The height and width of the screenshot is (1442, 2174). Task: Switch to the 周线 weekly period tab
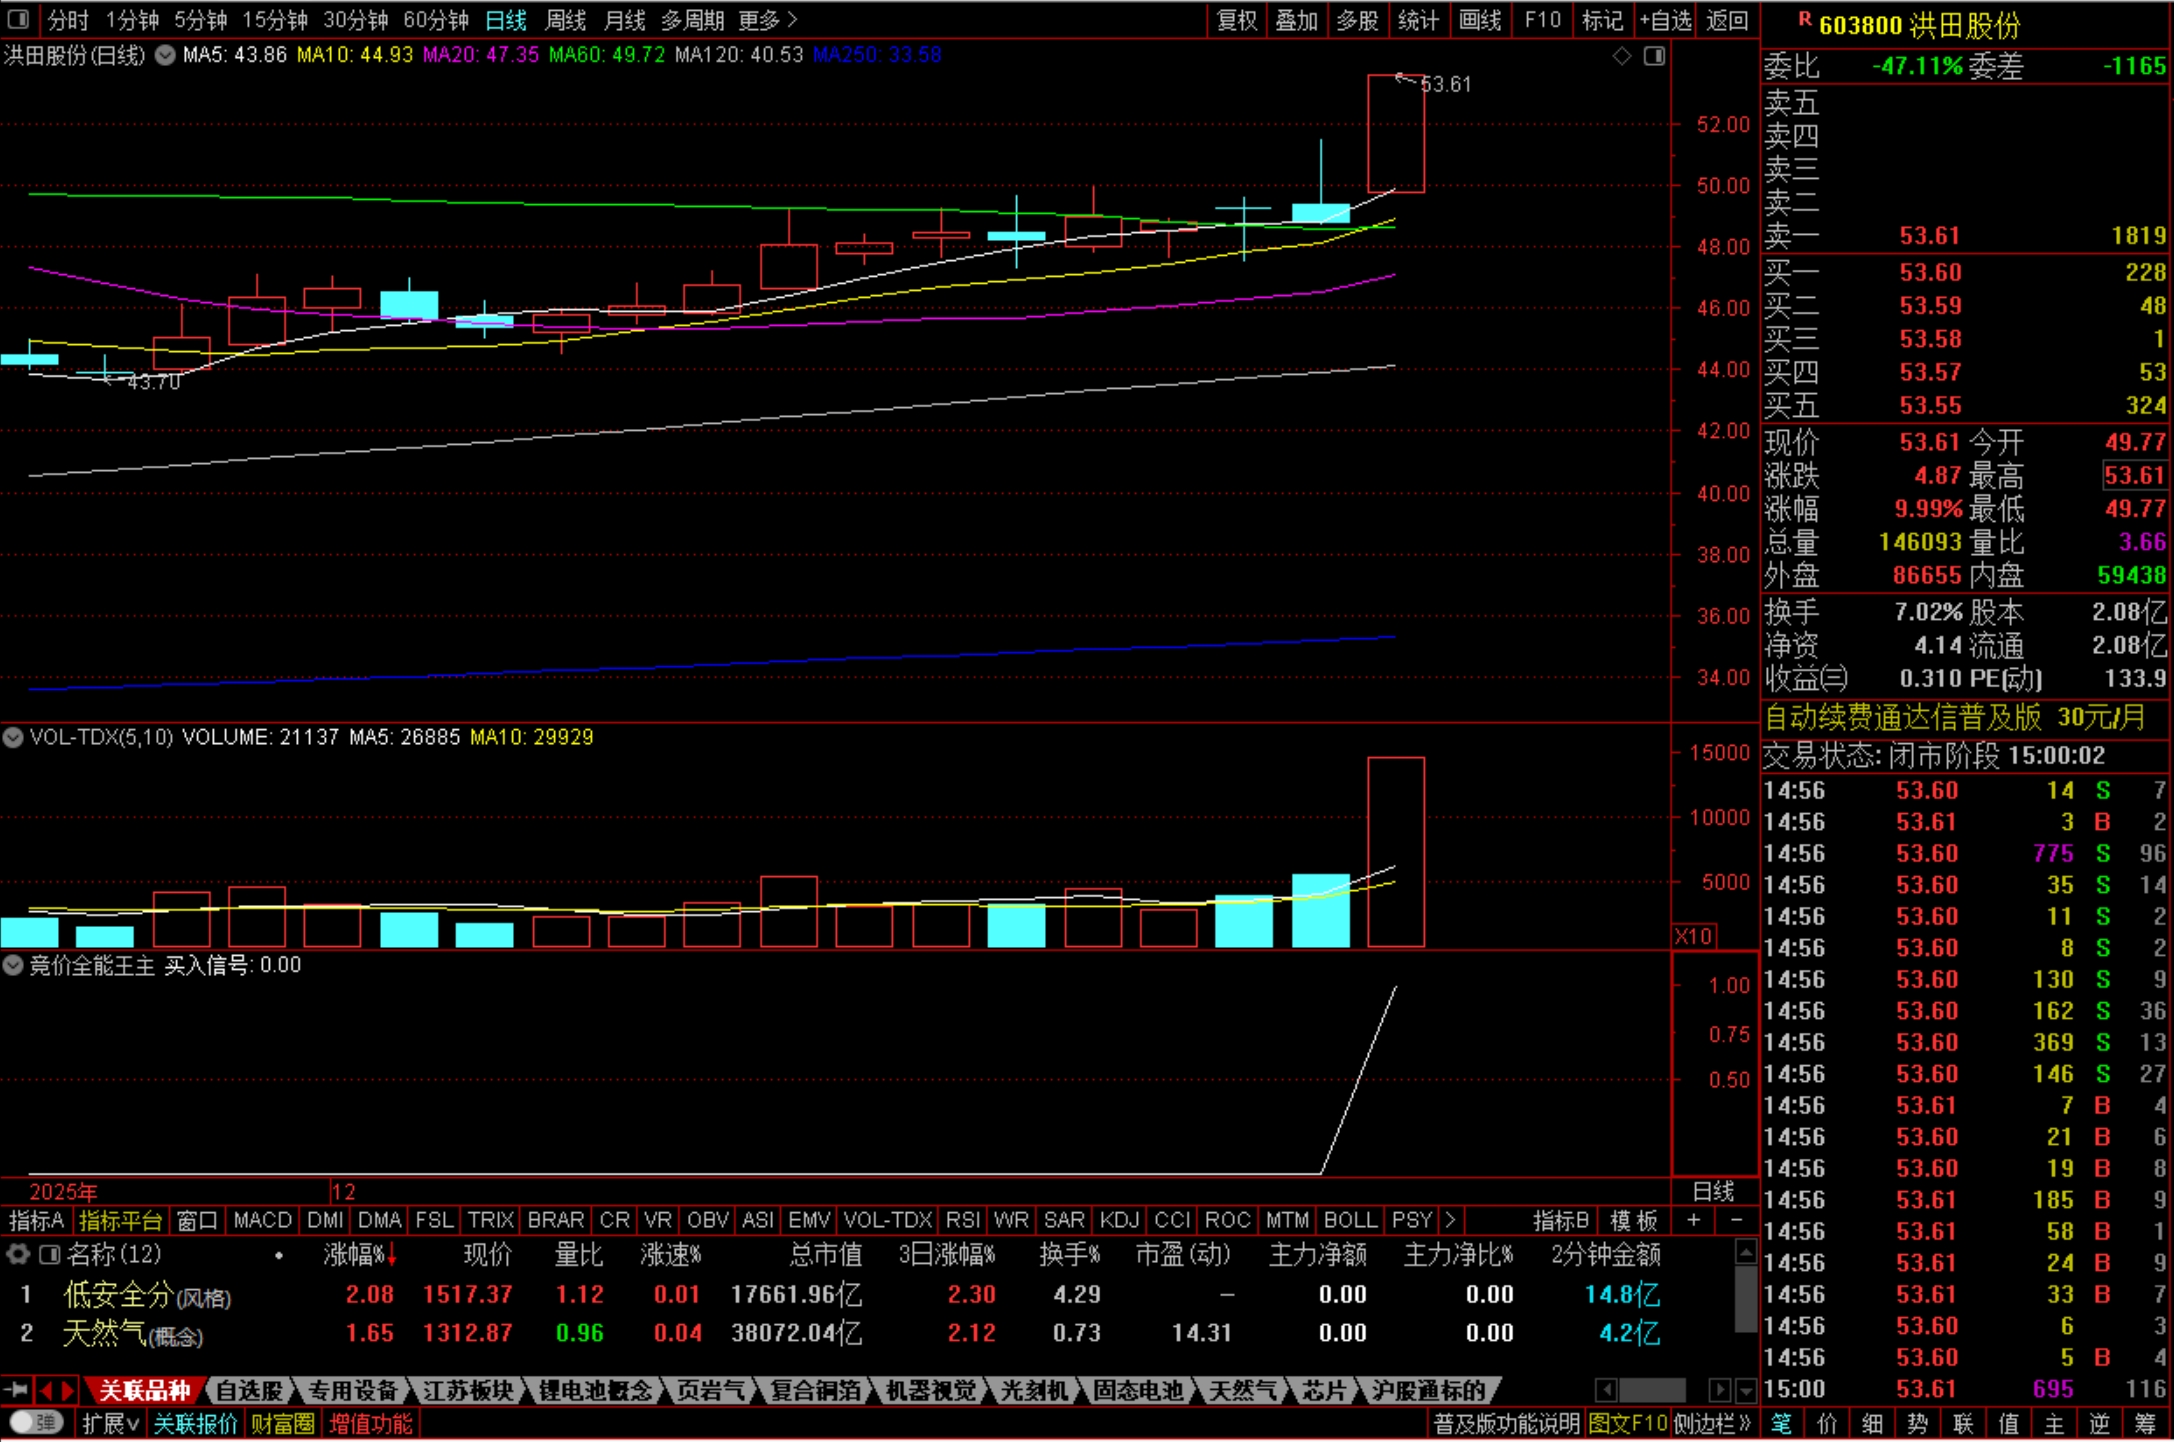pos(565,19)
